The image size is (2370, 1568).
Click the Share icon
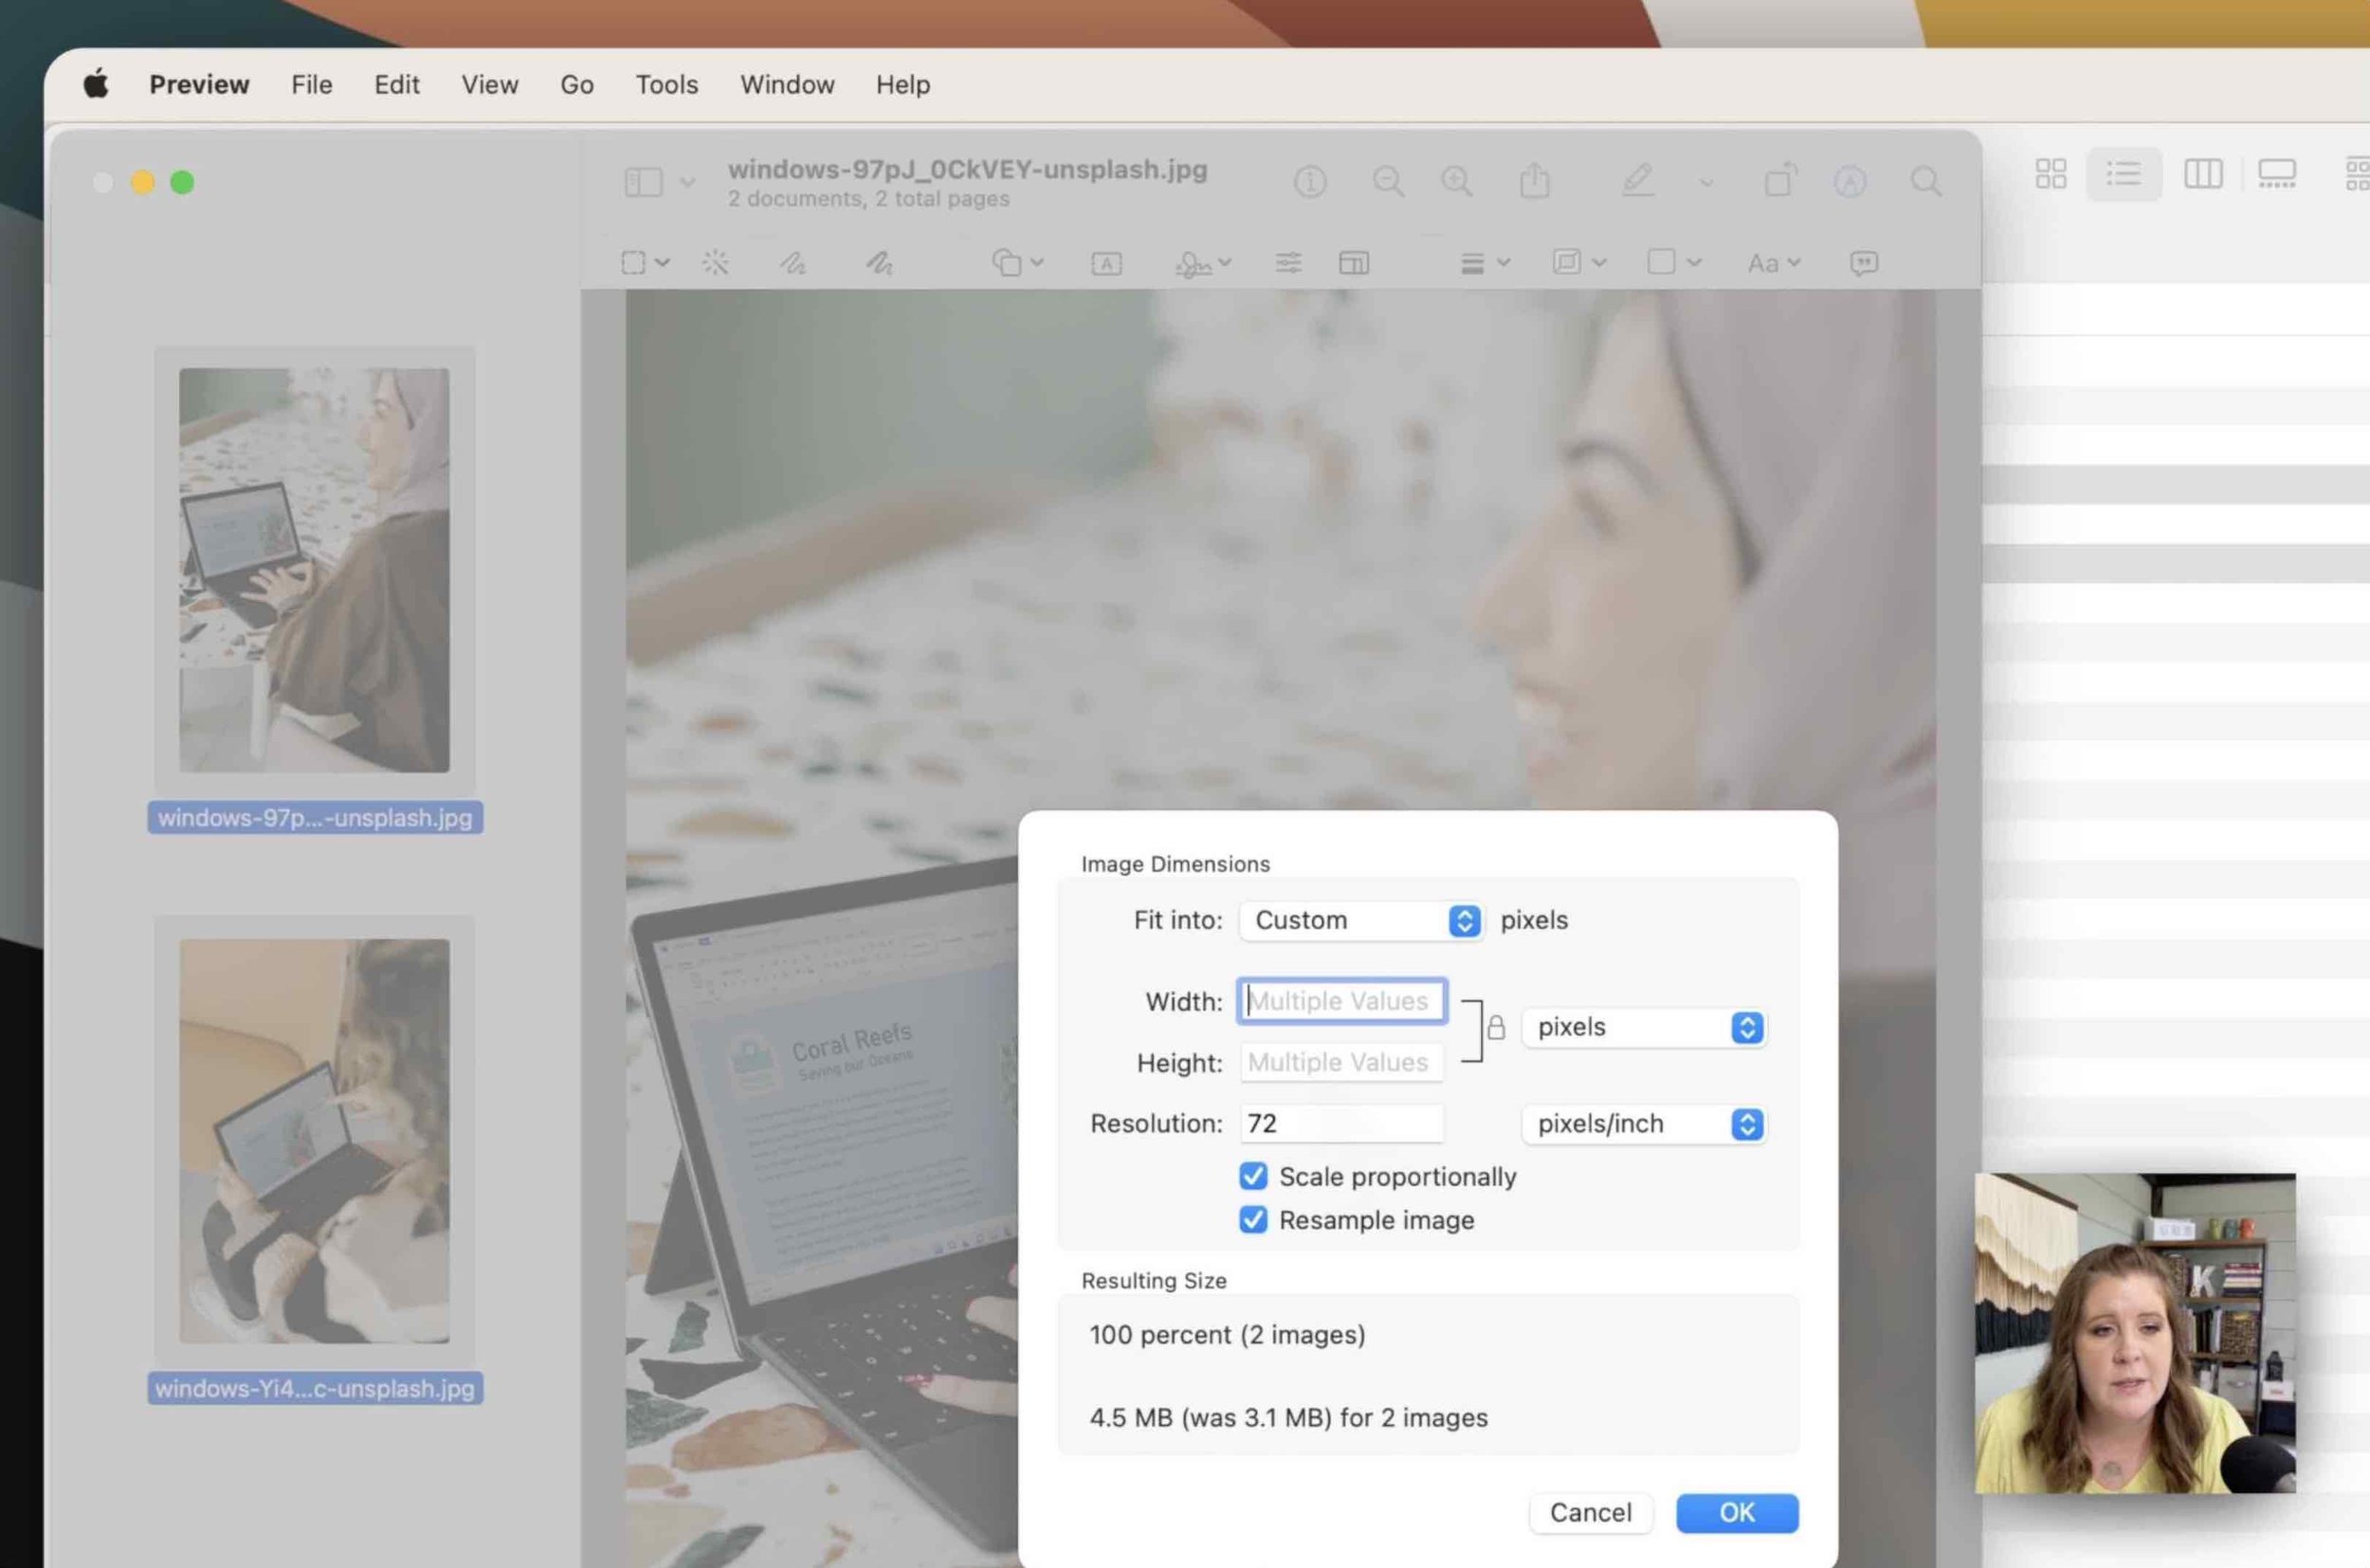point(1535,181)
